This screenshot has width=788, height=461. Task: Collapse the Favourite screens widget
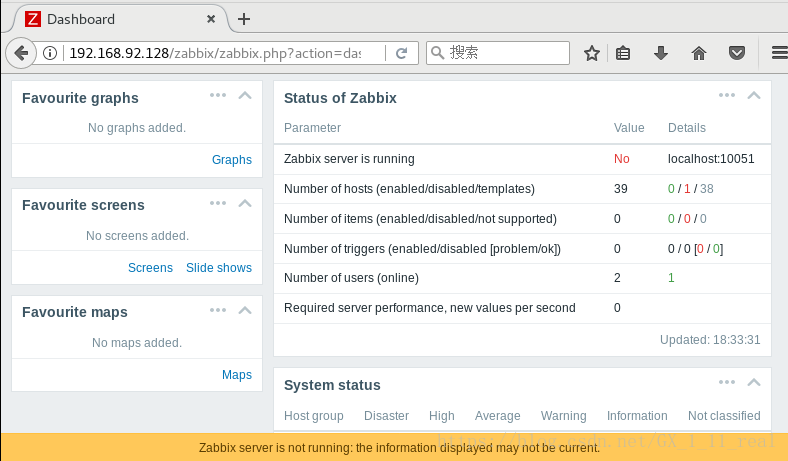tap(245, 203)
